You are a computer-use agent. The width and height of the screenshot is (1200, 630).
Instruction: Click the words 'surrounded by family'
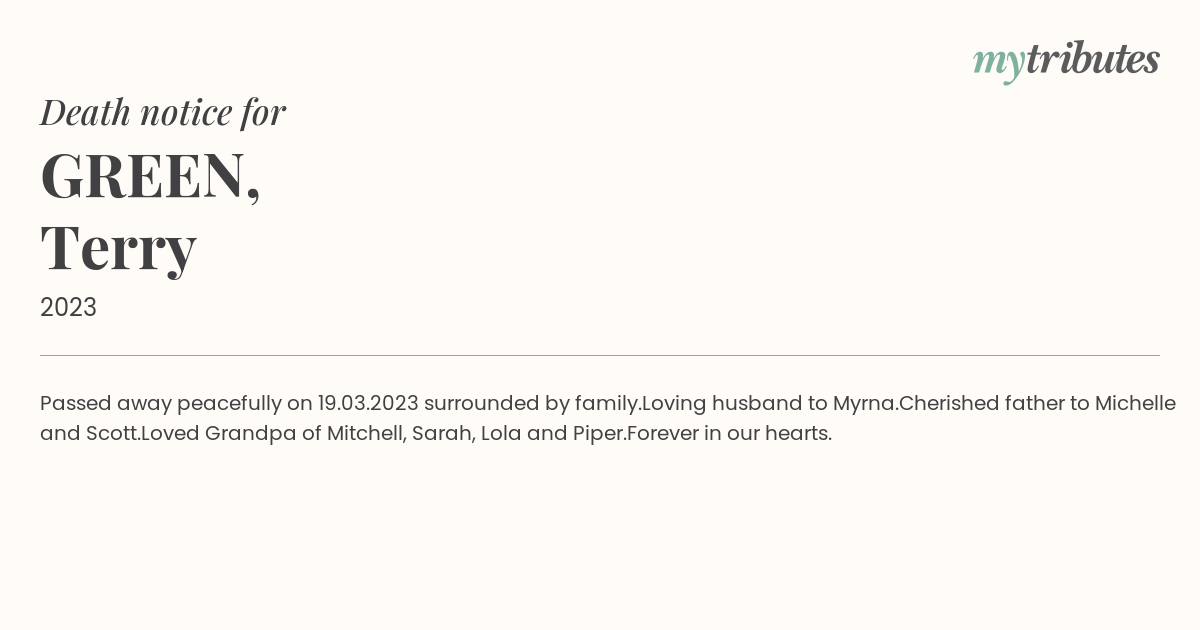[x=531, y=404]
